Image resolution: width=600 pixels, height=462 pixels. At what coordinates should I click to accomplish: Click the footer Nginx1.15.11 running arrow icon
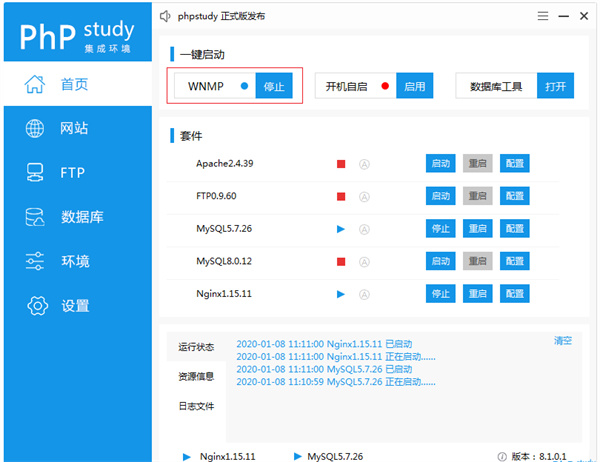pos(187,457)
